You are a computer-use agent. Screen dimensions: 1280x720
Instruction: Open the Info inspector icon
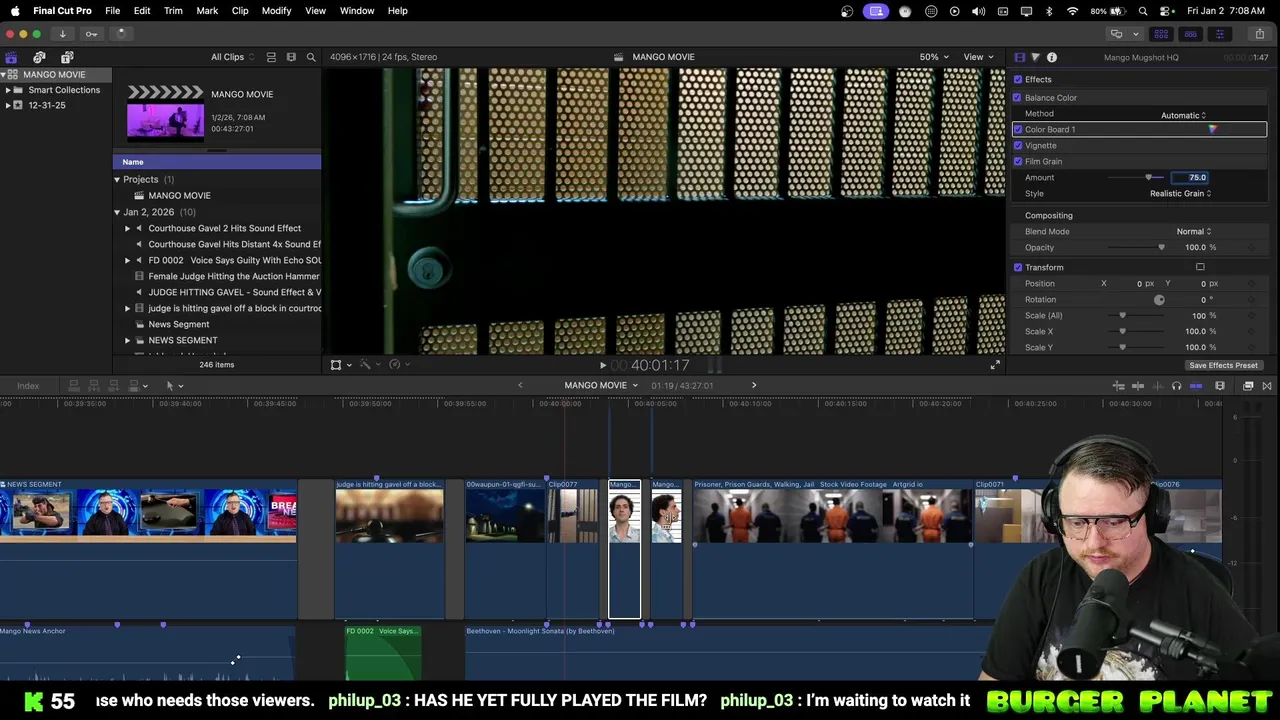pos(1052,57)
